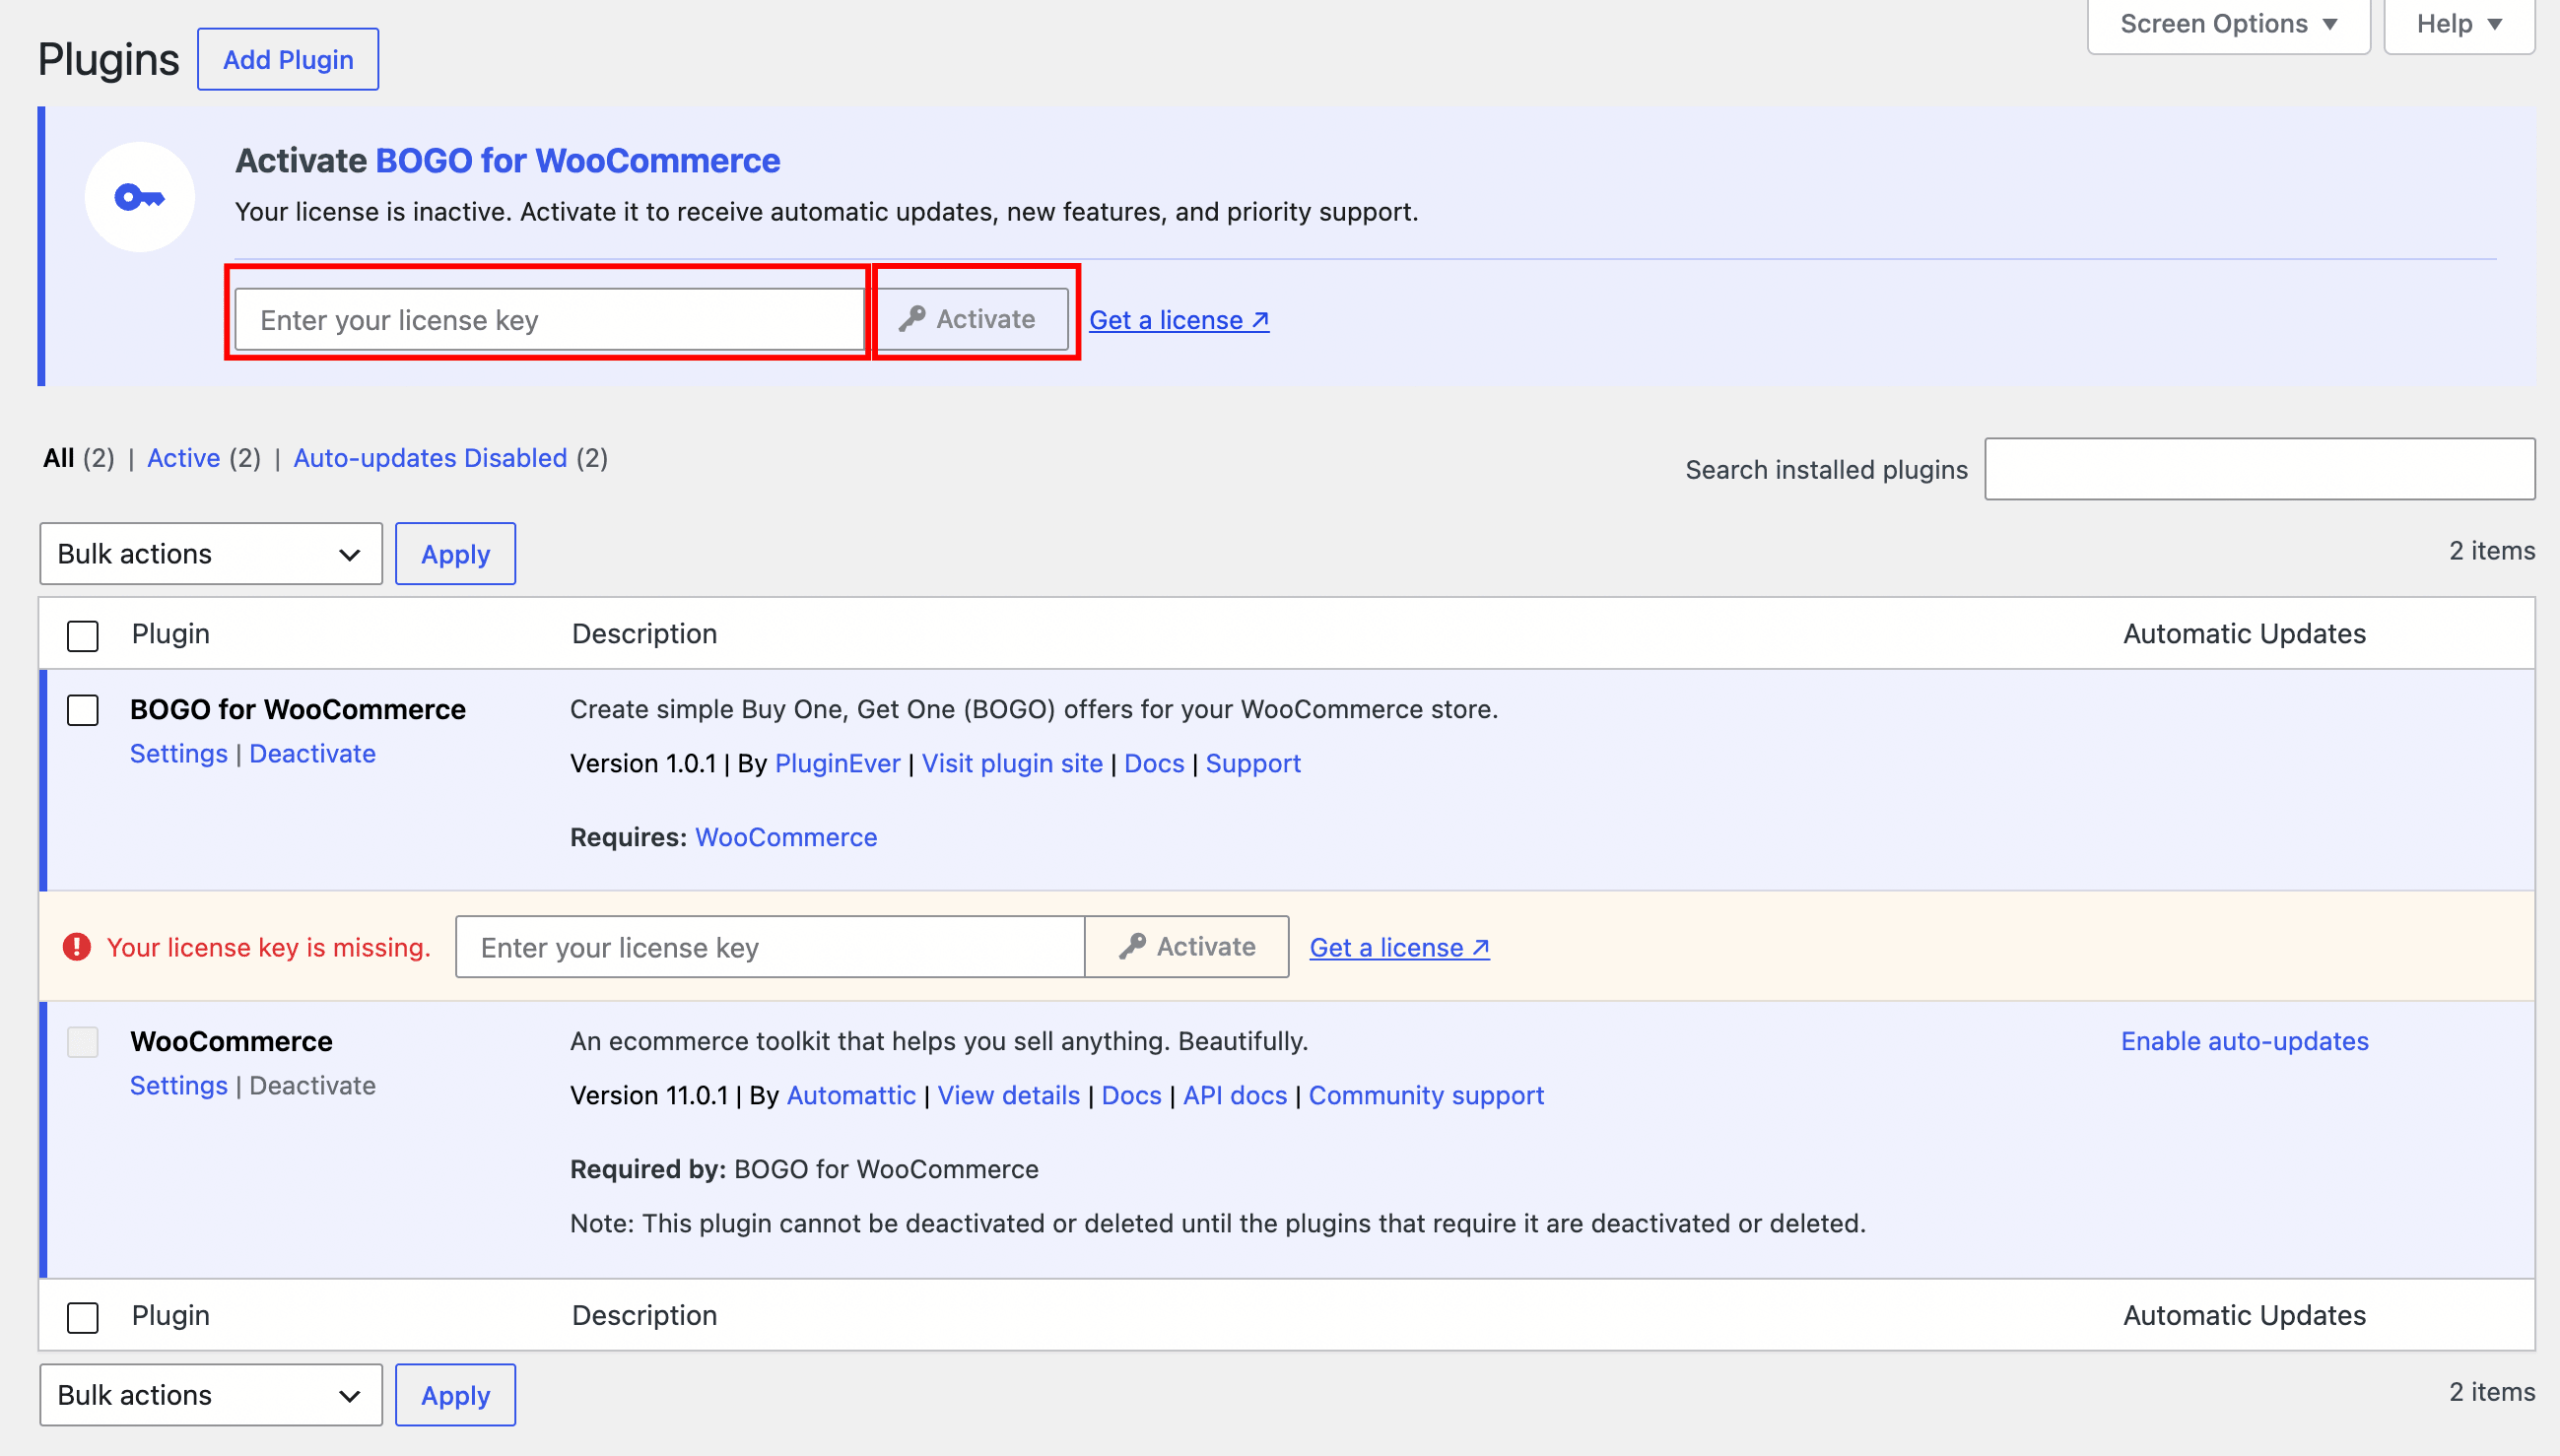Open the WooCommerce link beside Requires

[786, 838]
